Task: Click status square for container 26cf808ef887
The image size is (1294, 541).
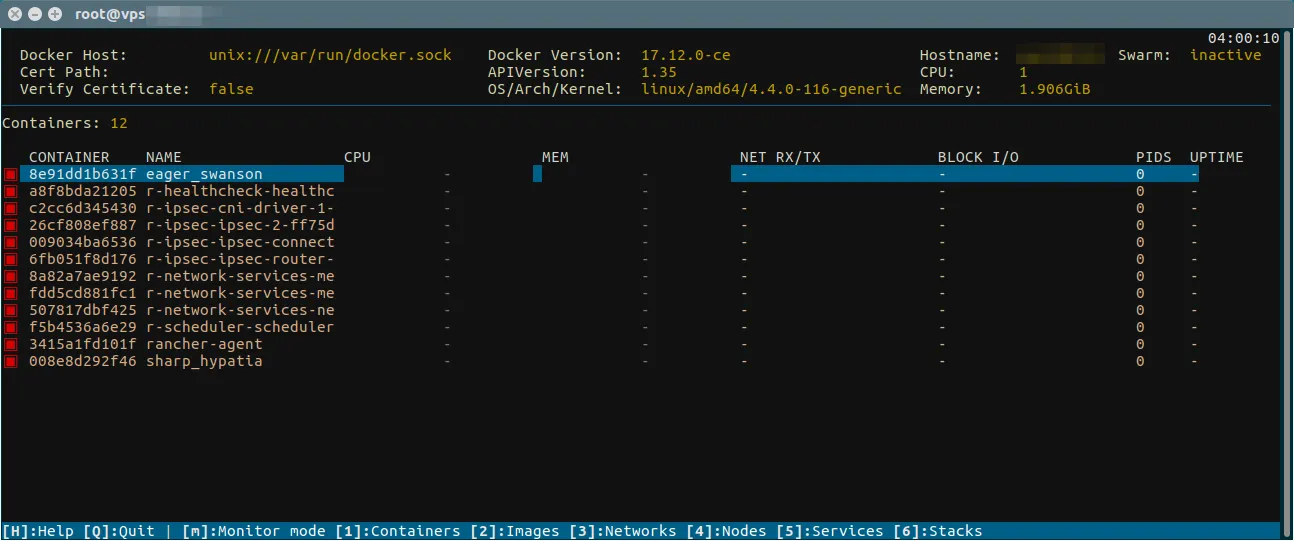Action: point(11,226)
